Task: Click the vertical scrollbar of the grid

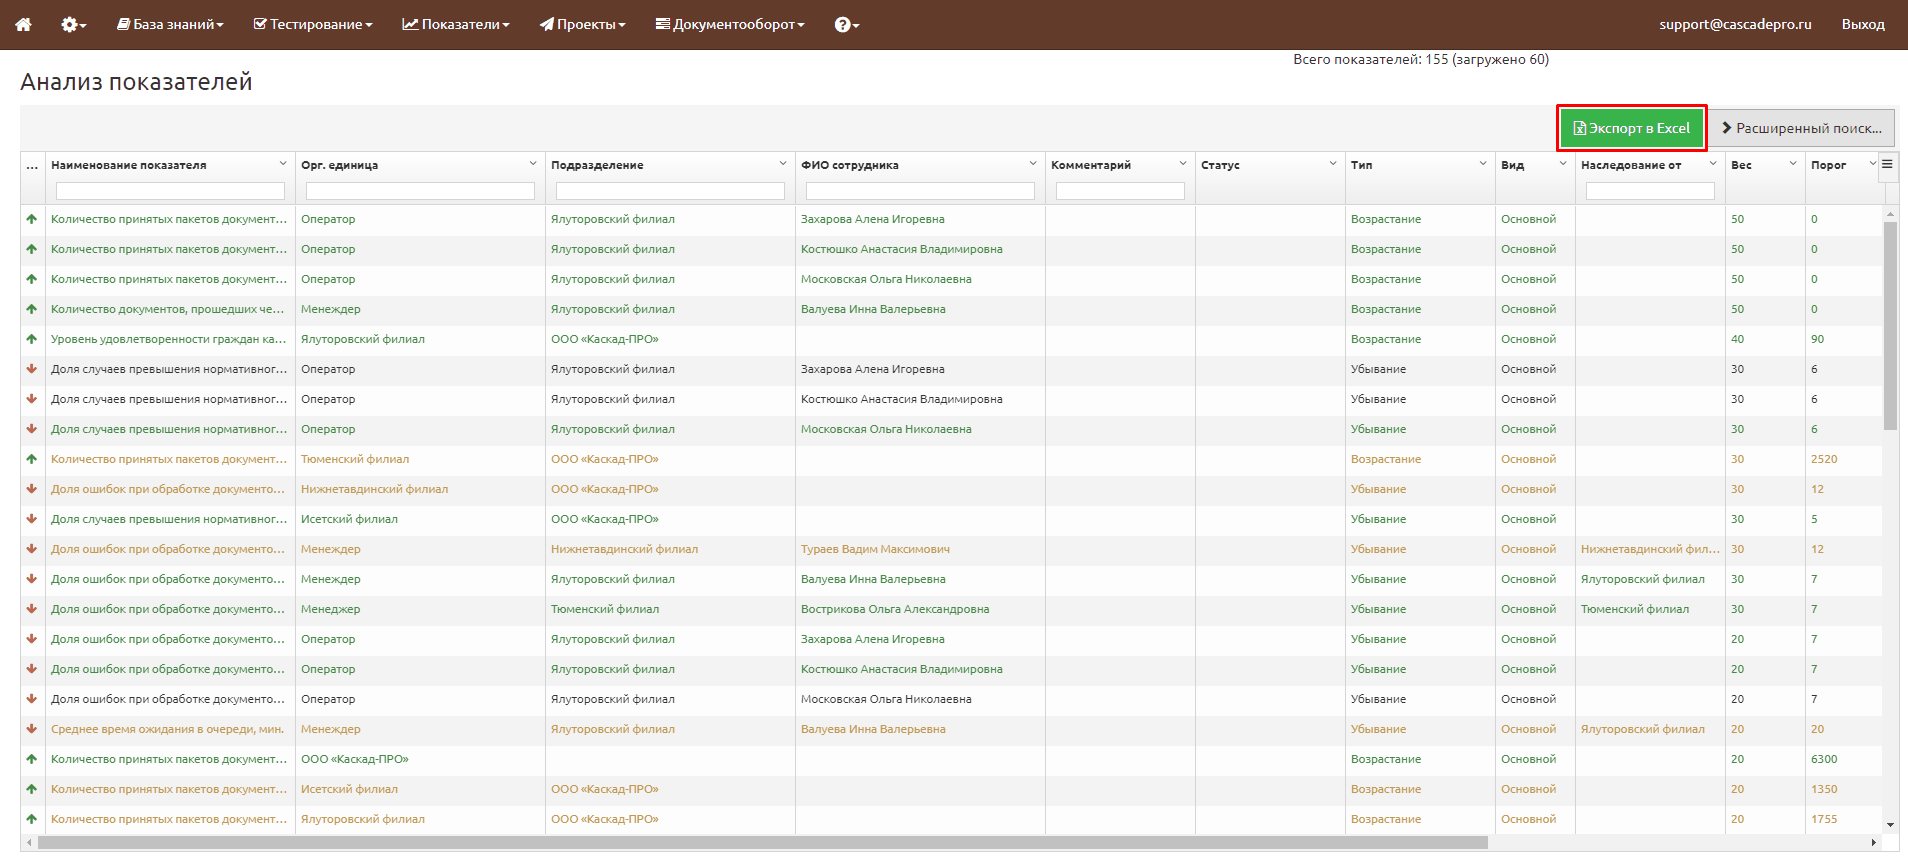Action: click(1890, 325)
